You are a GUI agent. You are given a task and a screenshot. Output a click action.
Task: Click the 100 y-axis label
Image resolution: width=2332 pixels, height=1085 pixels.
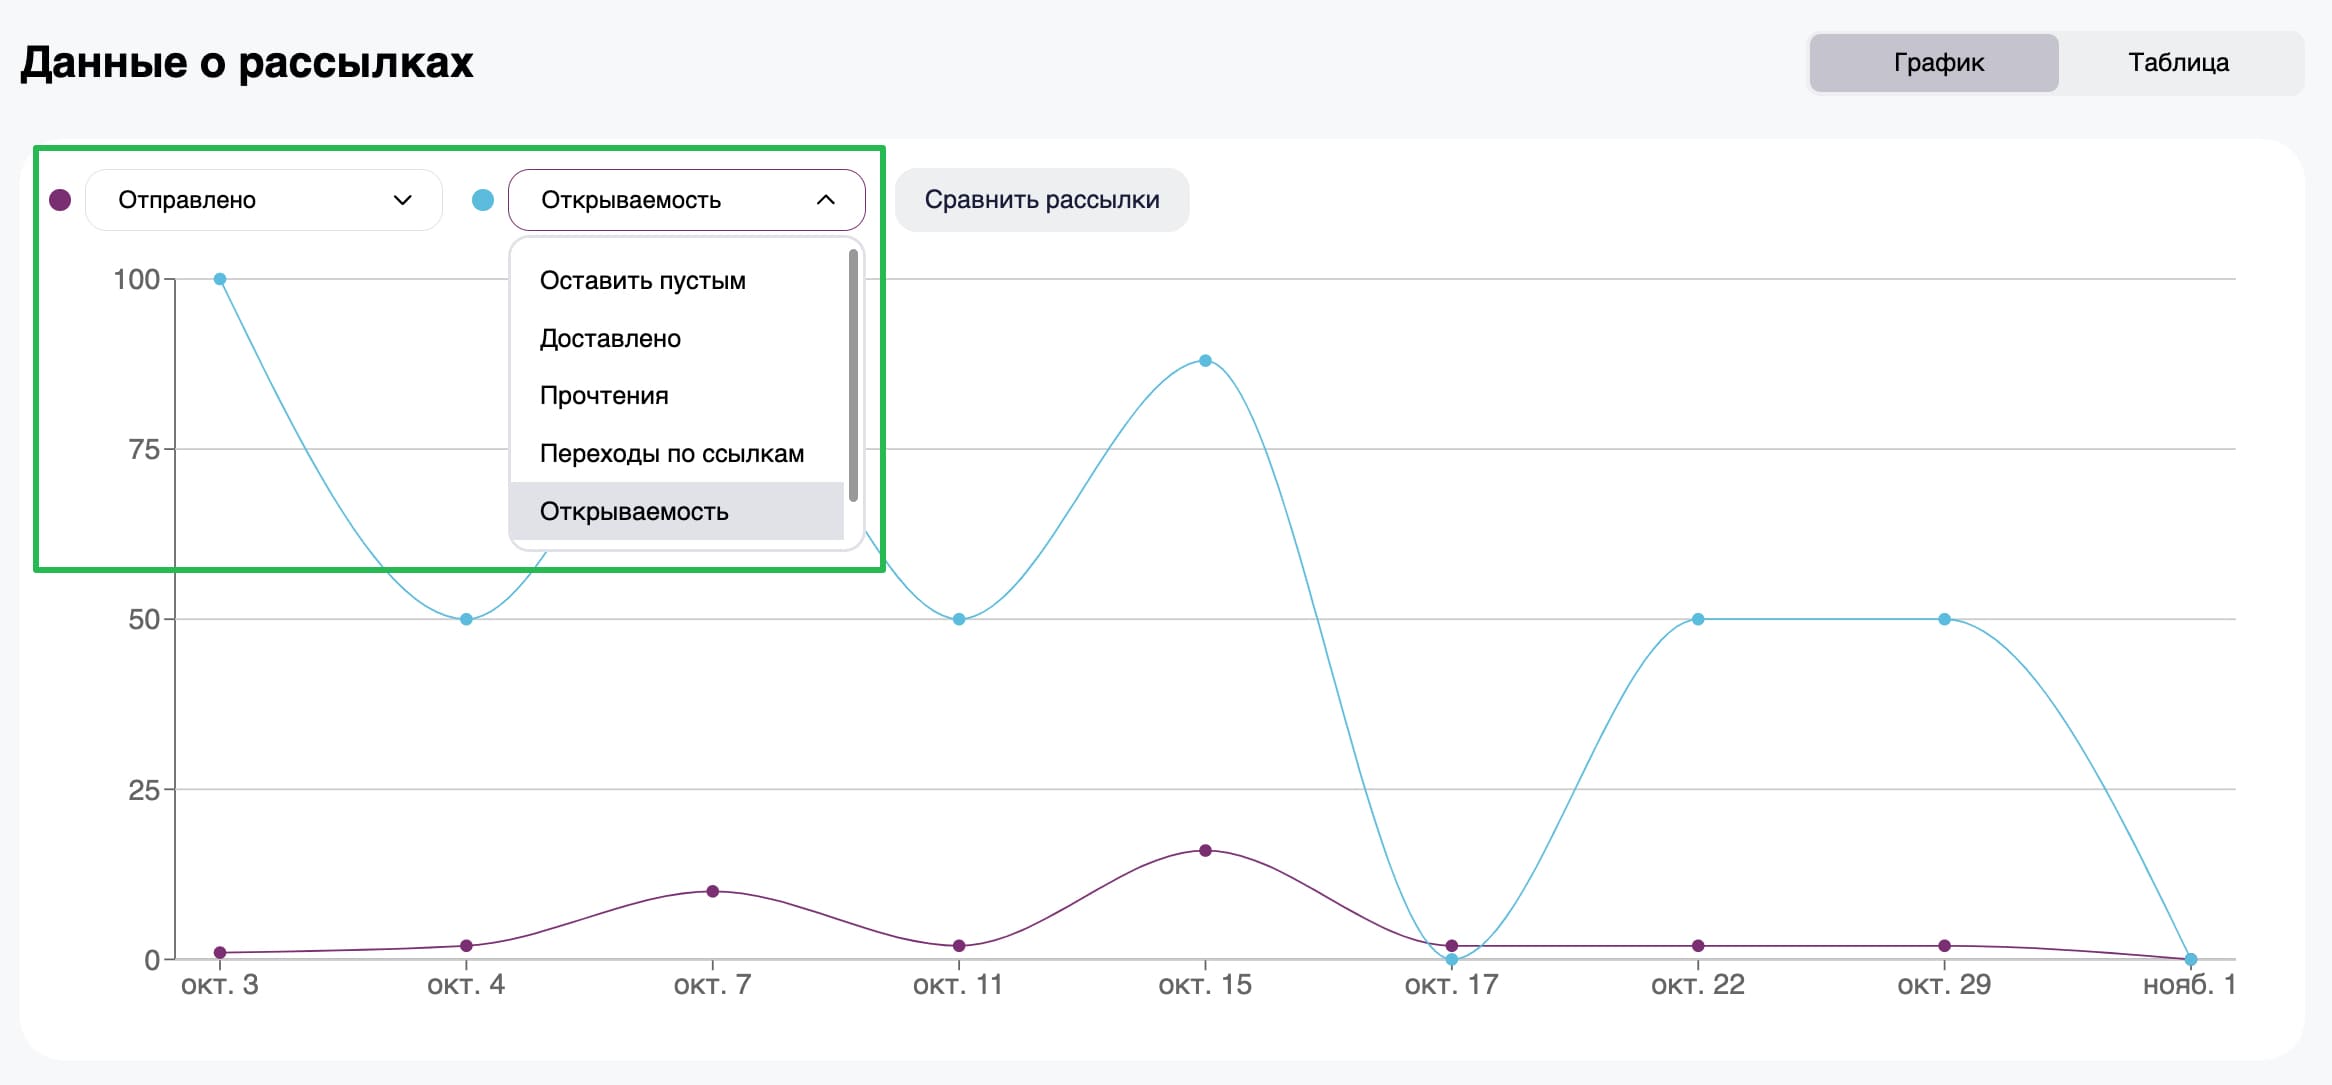(x=137, y=279)
